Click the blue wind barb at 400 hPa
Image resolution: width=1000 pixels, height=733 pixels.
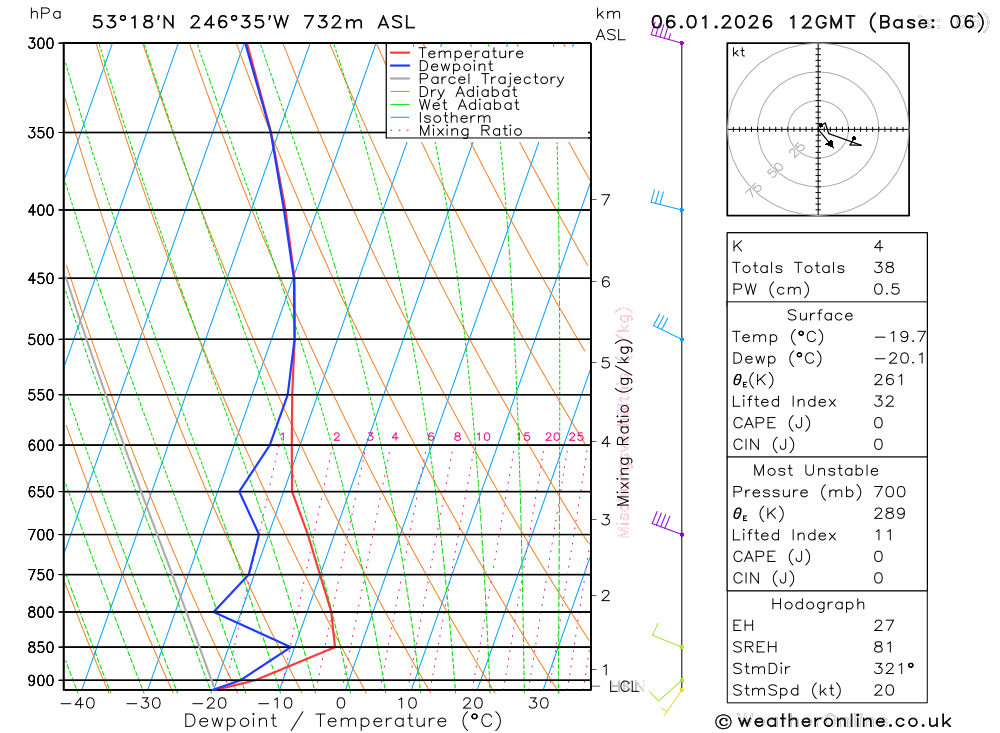tap(667, 200)
